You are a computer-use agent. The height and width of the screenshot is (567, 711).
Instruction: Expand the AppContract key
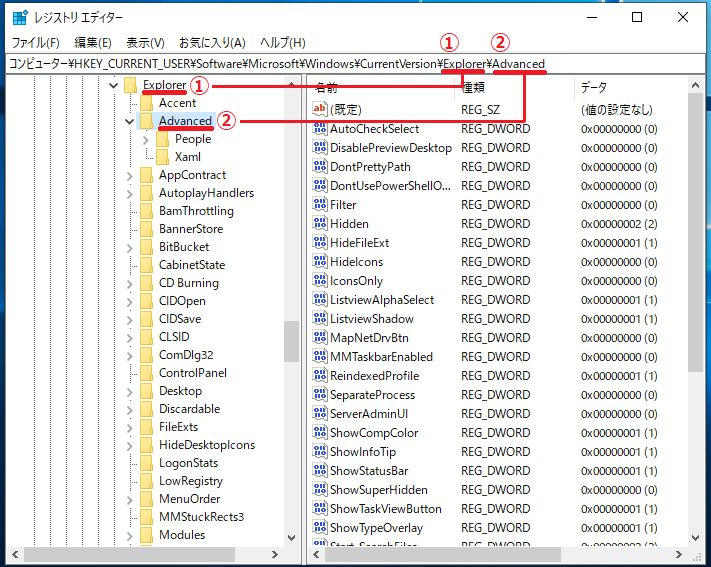[x=130, y=176]
